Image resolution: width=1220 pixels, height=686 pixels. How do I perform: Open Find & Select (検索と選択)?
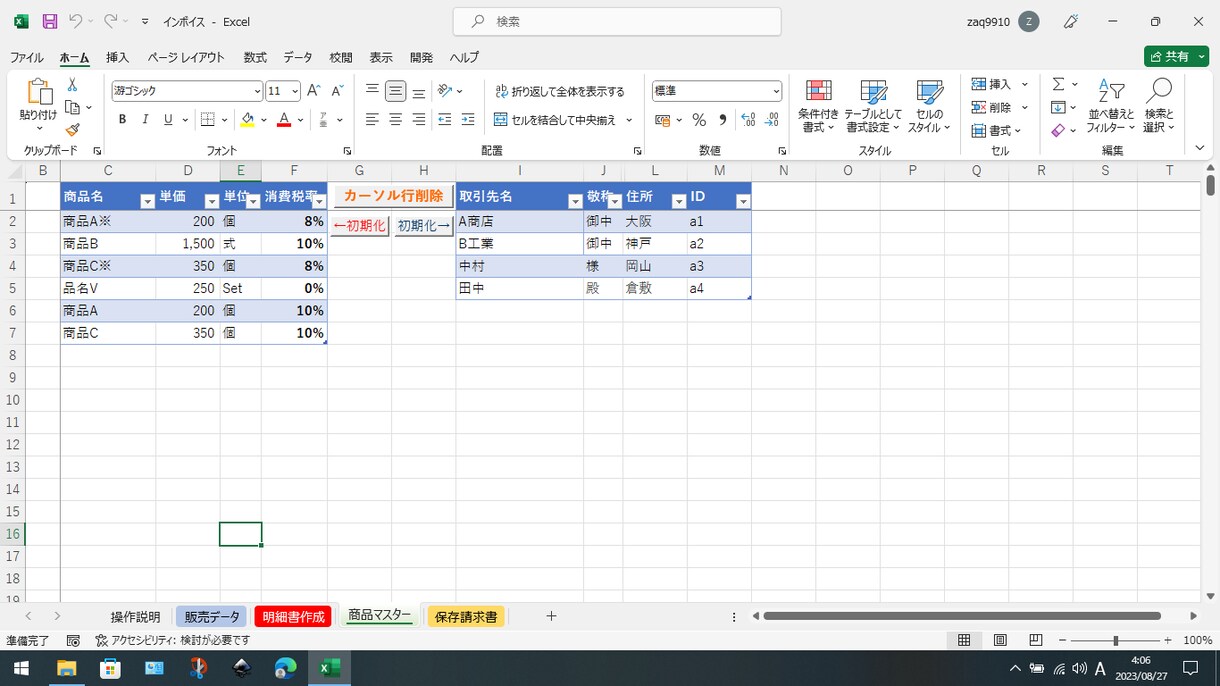(1160, 107)
